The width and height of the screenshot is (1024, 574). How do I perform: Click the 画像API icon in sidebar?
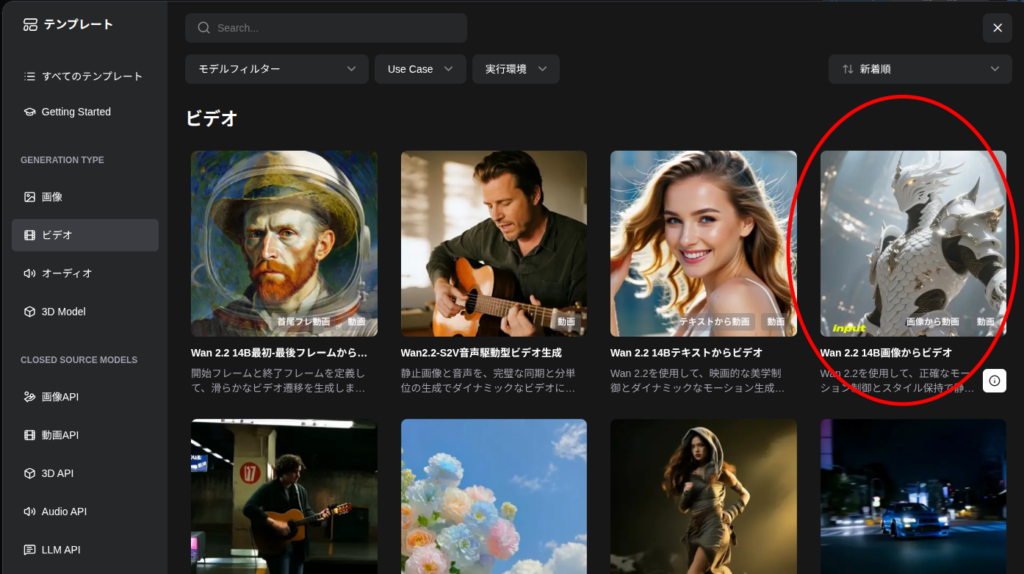pos(30,397)
